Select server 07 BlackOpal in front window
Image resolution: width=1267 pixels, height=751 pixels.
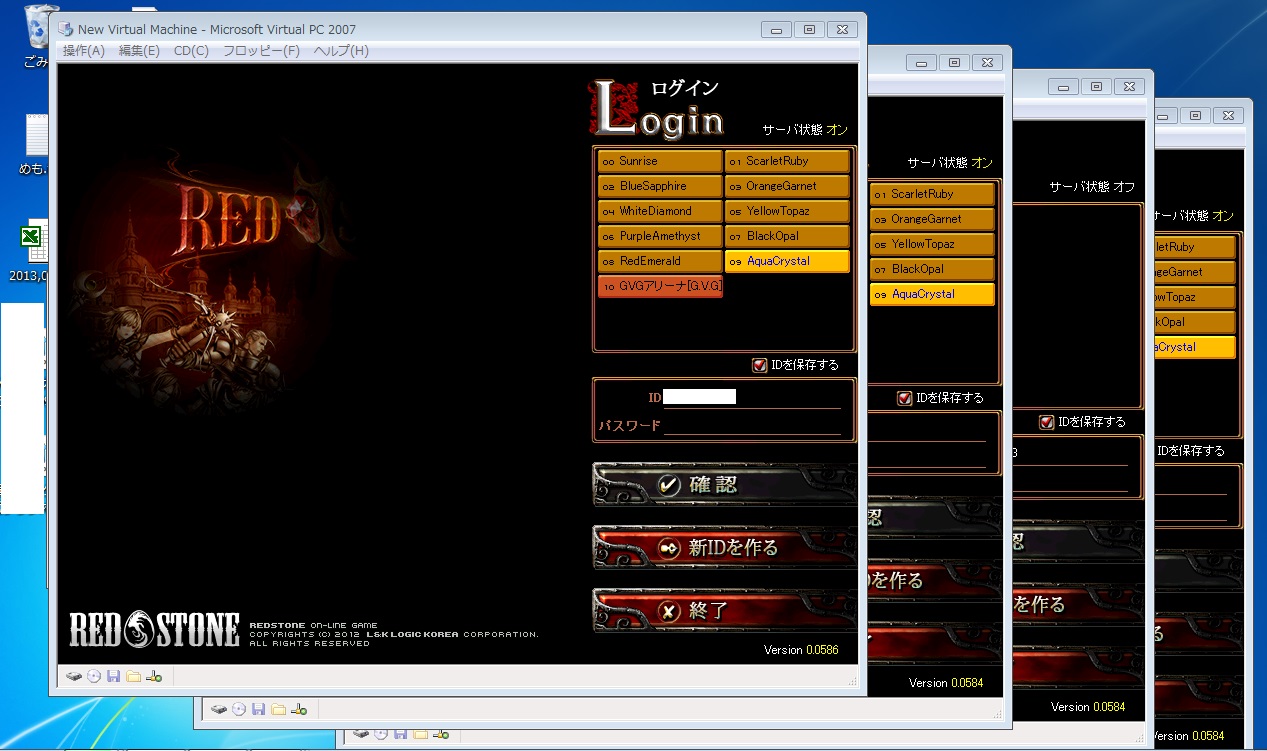click(x=787, y=236)
